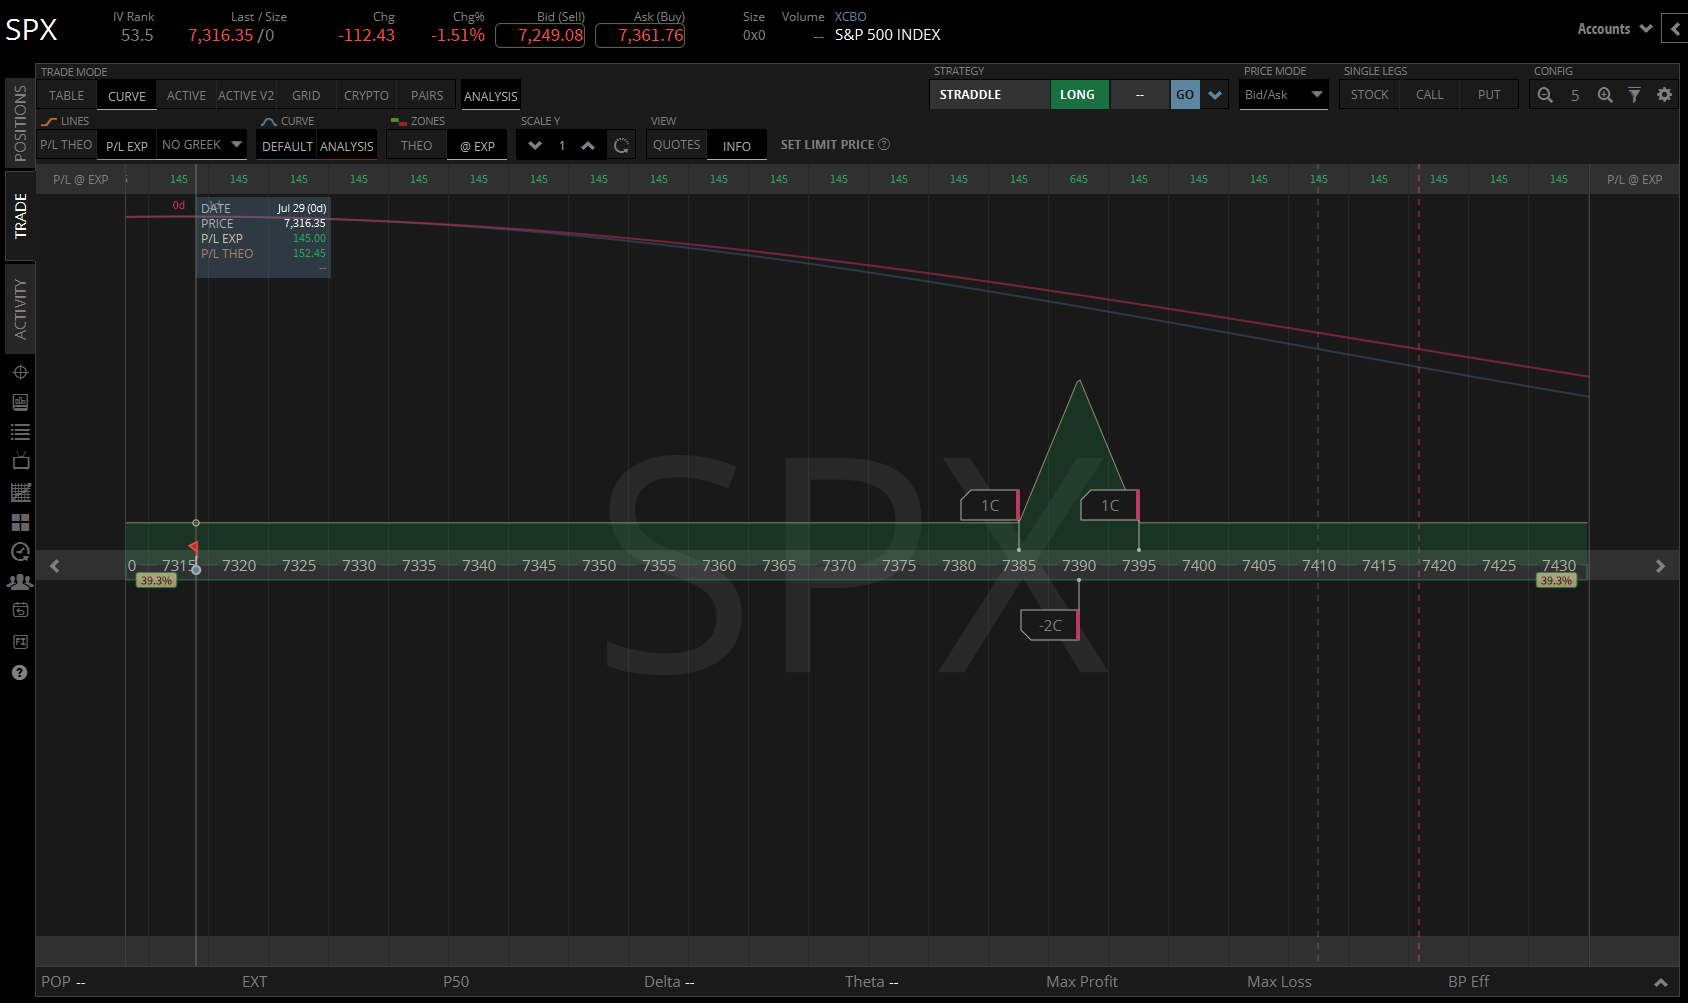Image resolution: width=1688 pixels, height=1003 pixels.
Task: Add a CALL single leg
Action: [x=1430, y=94]
